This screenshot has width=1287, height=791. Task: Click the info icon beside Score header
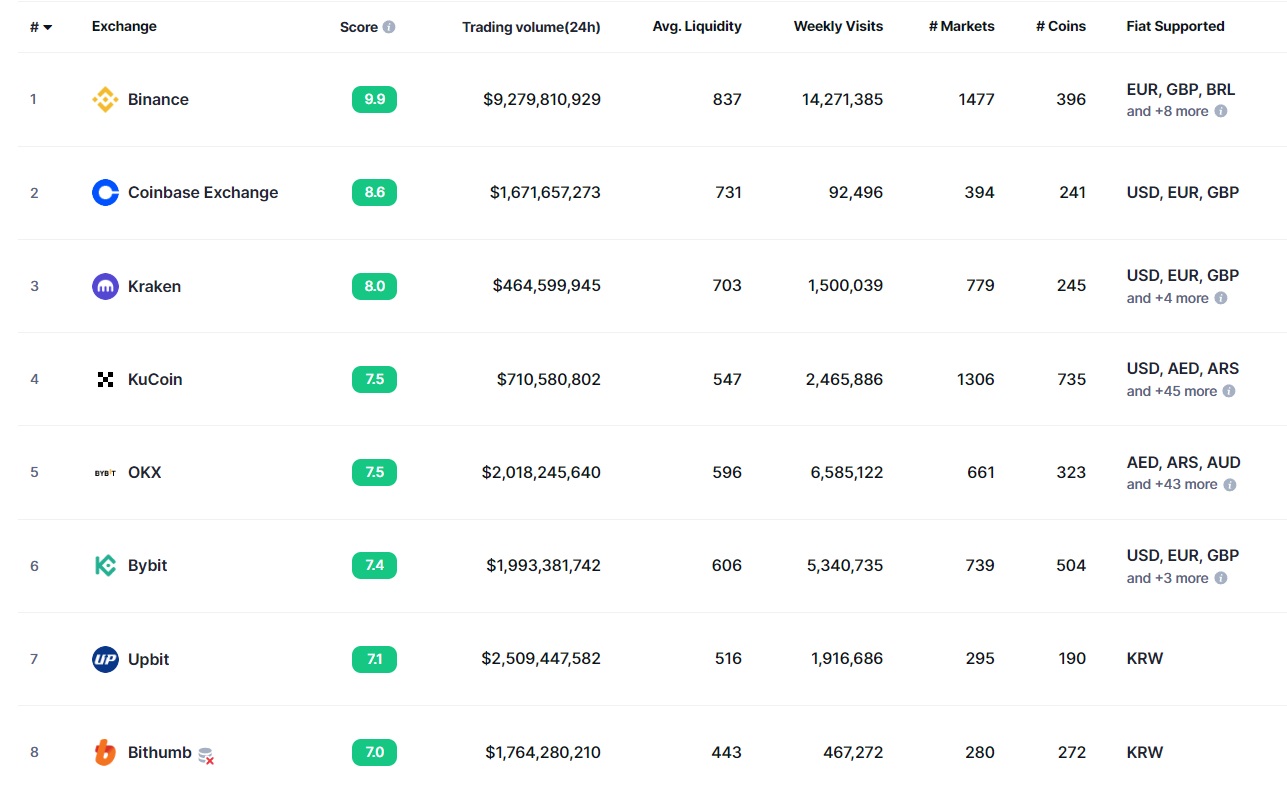(x=389, y=27)
